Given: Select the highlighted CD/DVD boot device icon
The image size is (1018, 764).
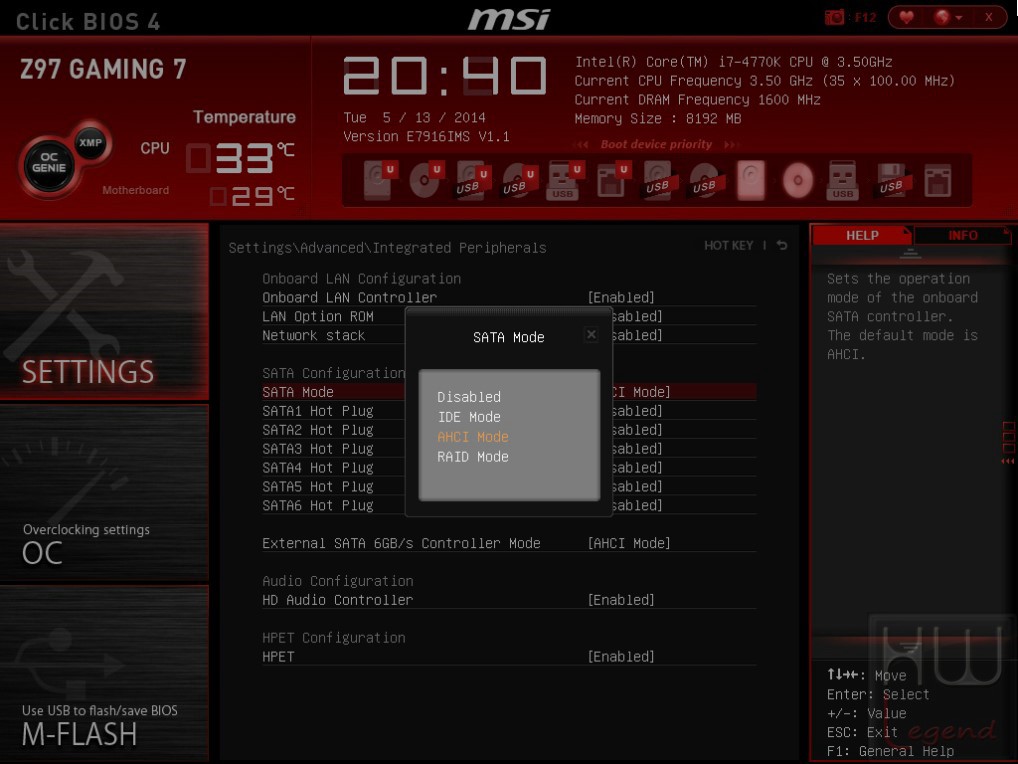Looking at the screenshot, I should (x=798, y=179).
